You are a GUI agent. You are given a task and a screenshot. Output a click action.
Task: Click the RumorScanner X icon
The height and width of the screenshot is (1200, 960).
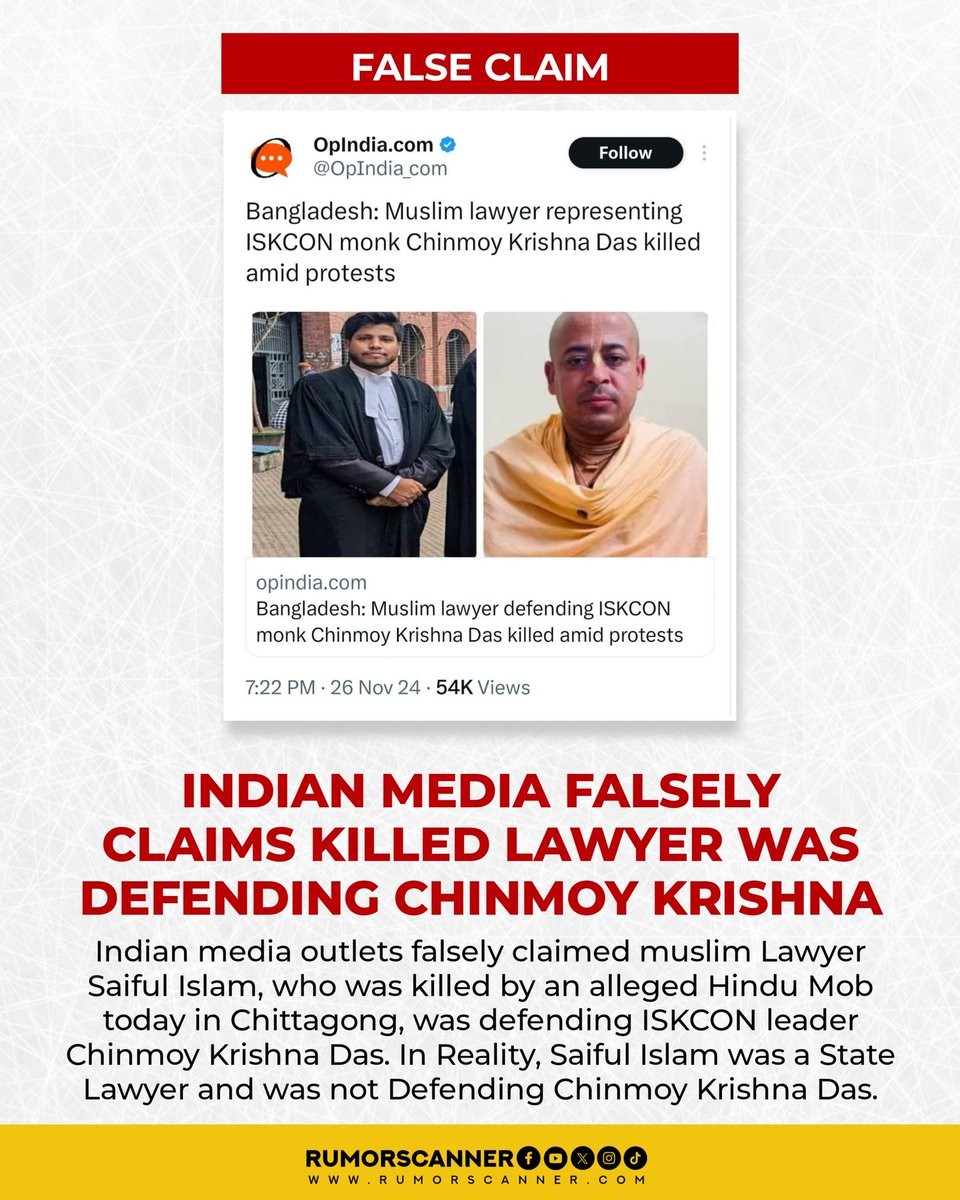pyautogui.click(x=584, y=1158)
